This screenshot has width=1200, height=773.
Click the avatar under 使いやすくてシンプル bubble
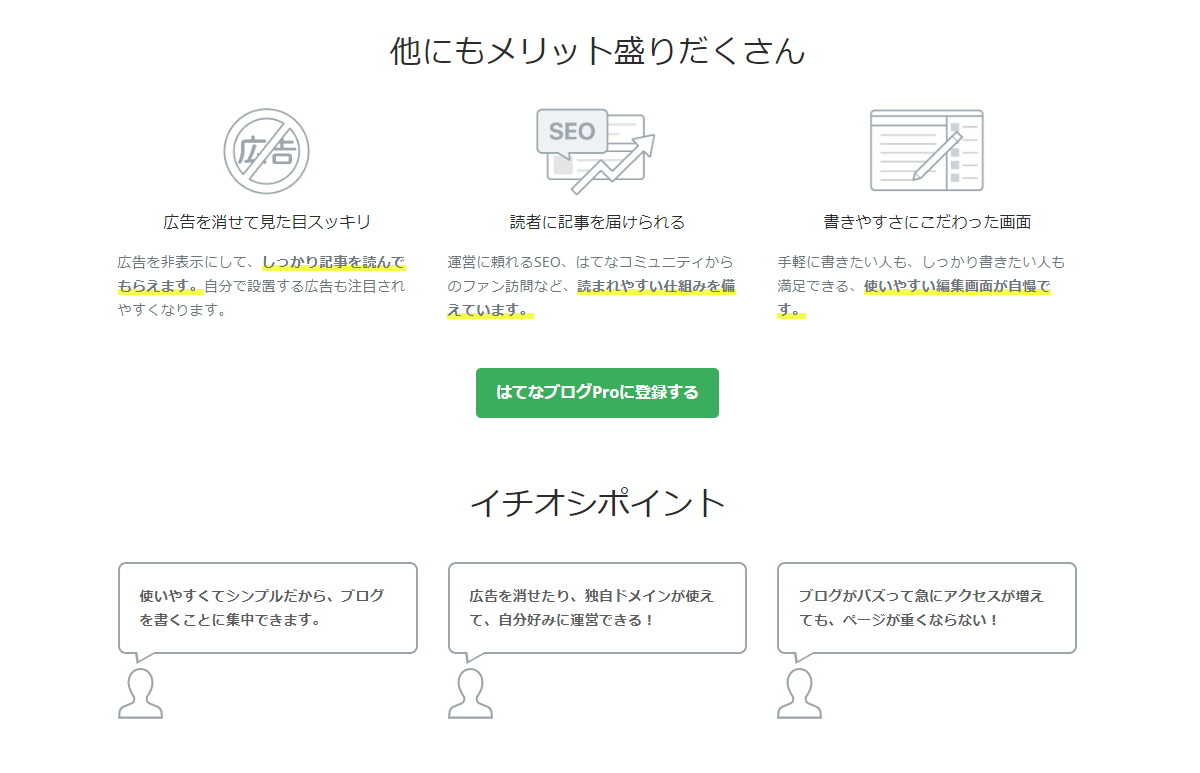click(140, 693)
